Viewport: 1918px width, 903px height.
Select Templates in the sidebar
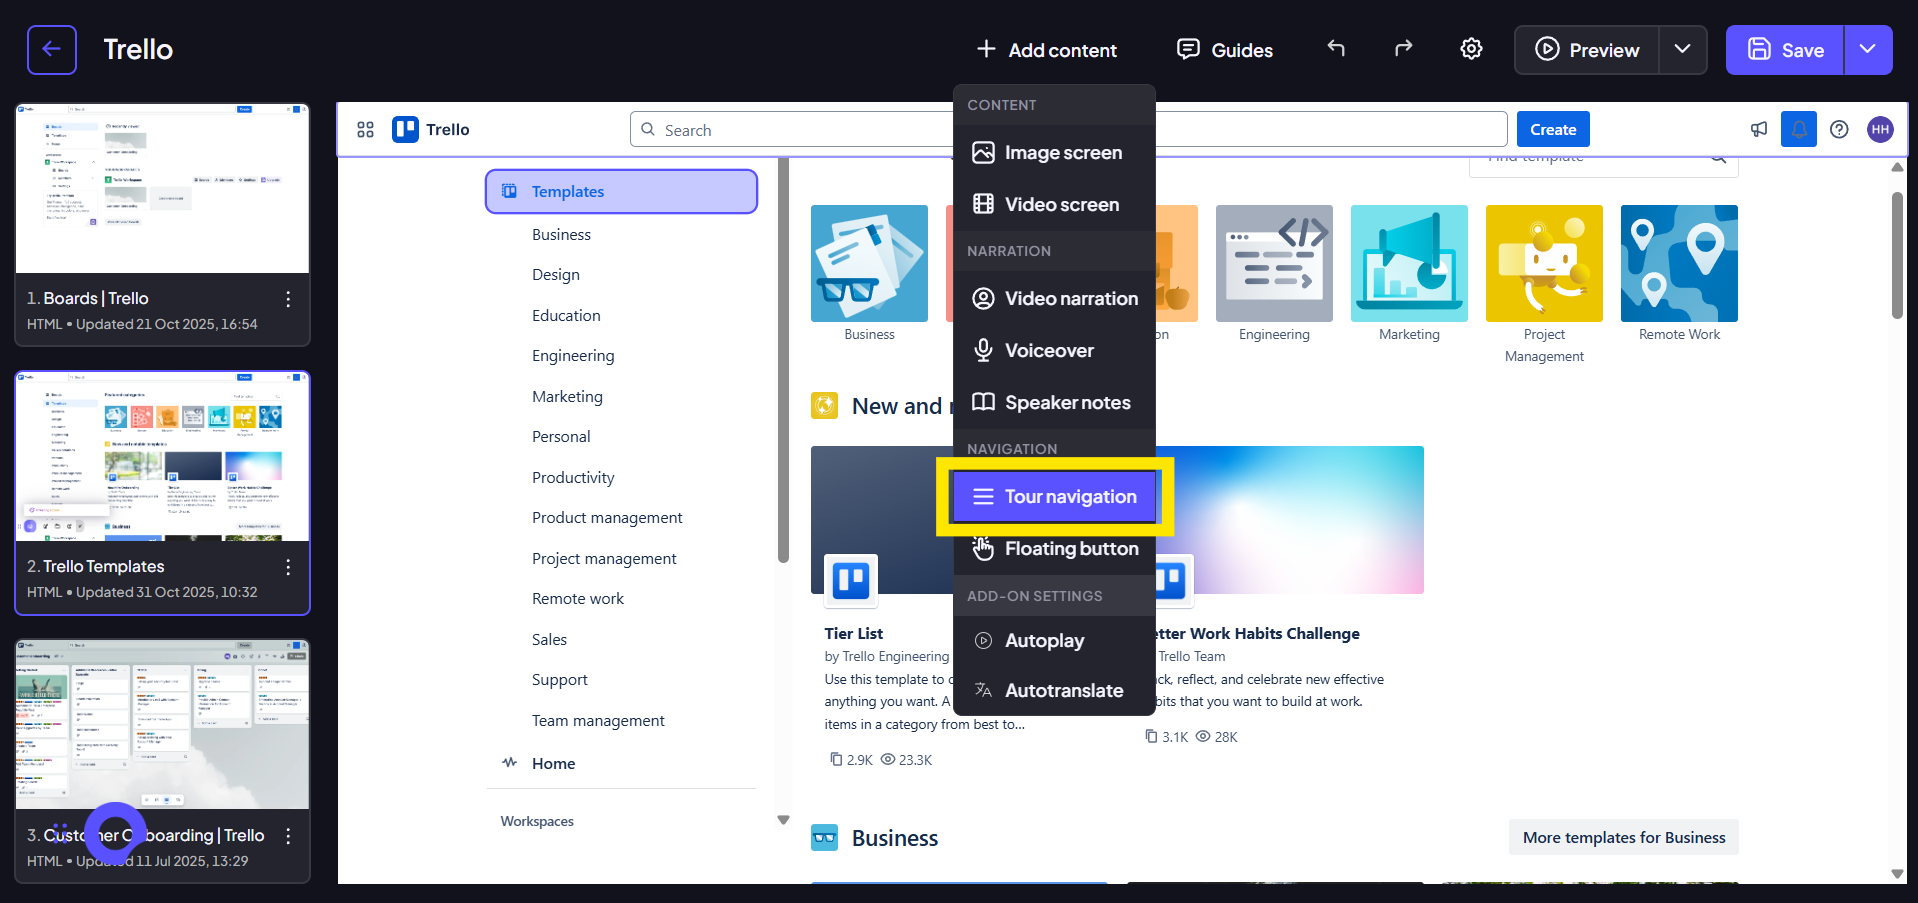coord(621,192)
